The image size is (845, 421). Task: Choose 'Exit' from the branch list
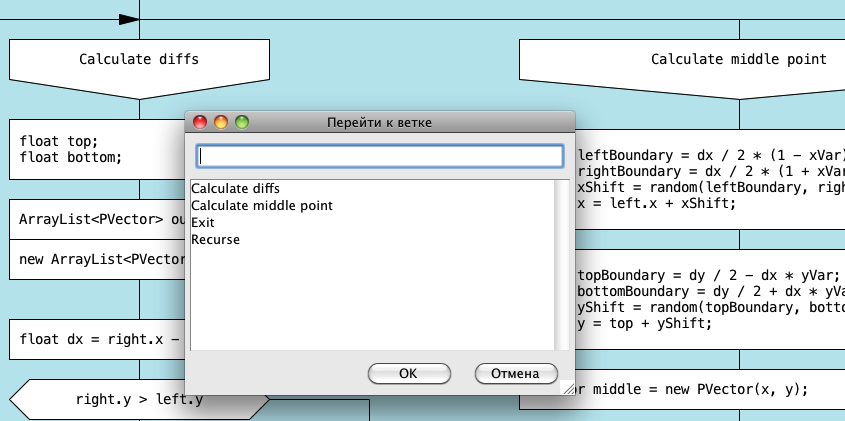203,222
